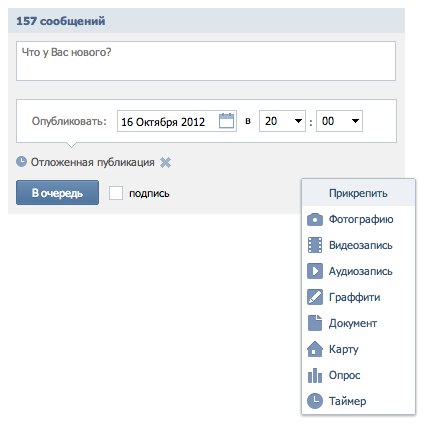Select Карту menu entry text
Screen dimensions: 423x428
[344, 349]
